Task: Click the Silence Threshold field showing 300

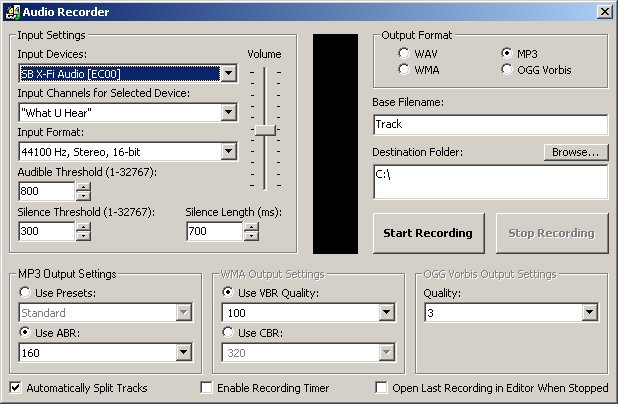Action: 46,231
